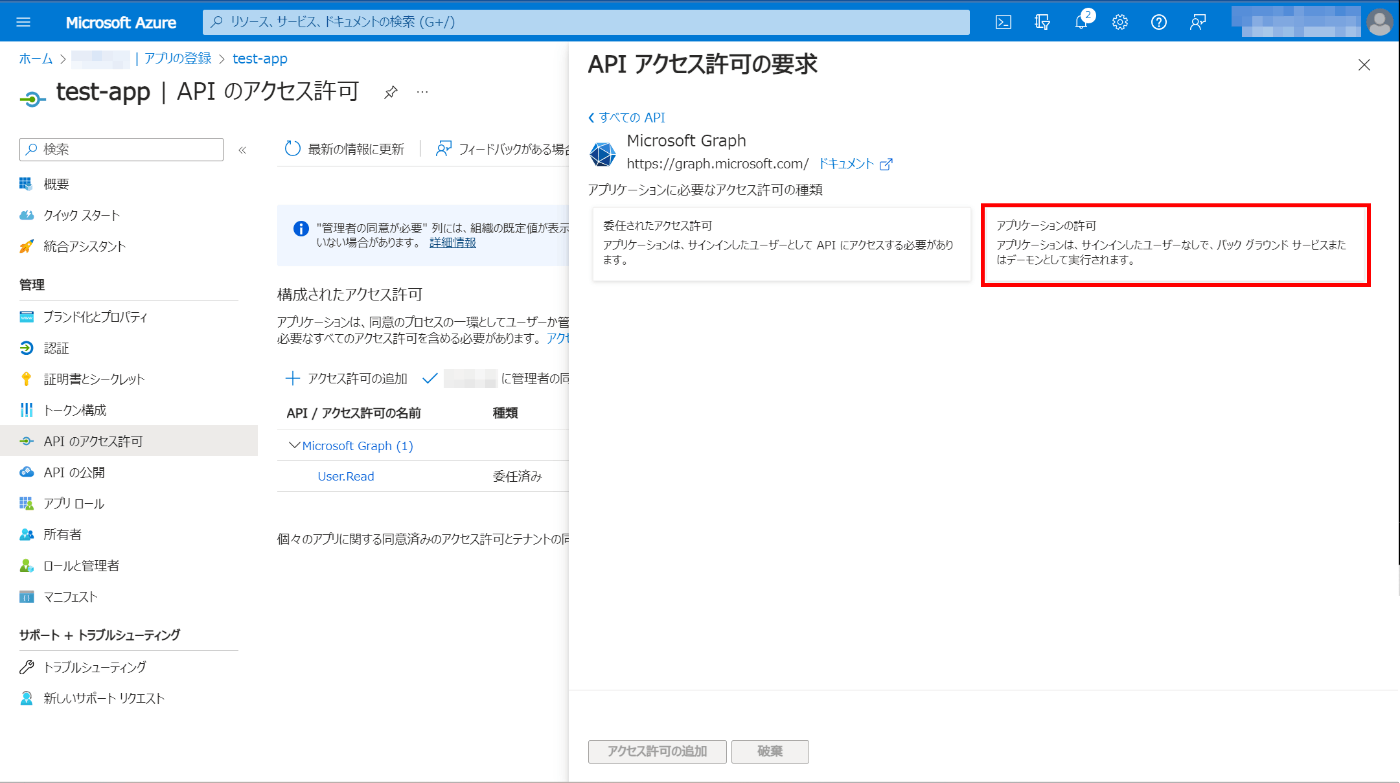Select API のアクセス許可 in the sidebar
Screen dimensions: 1400x783
(x=128, y=441)
